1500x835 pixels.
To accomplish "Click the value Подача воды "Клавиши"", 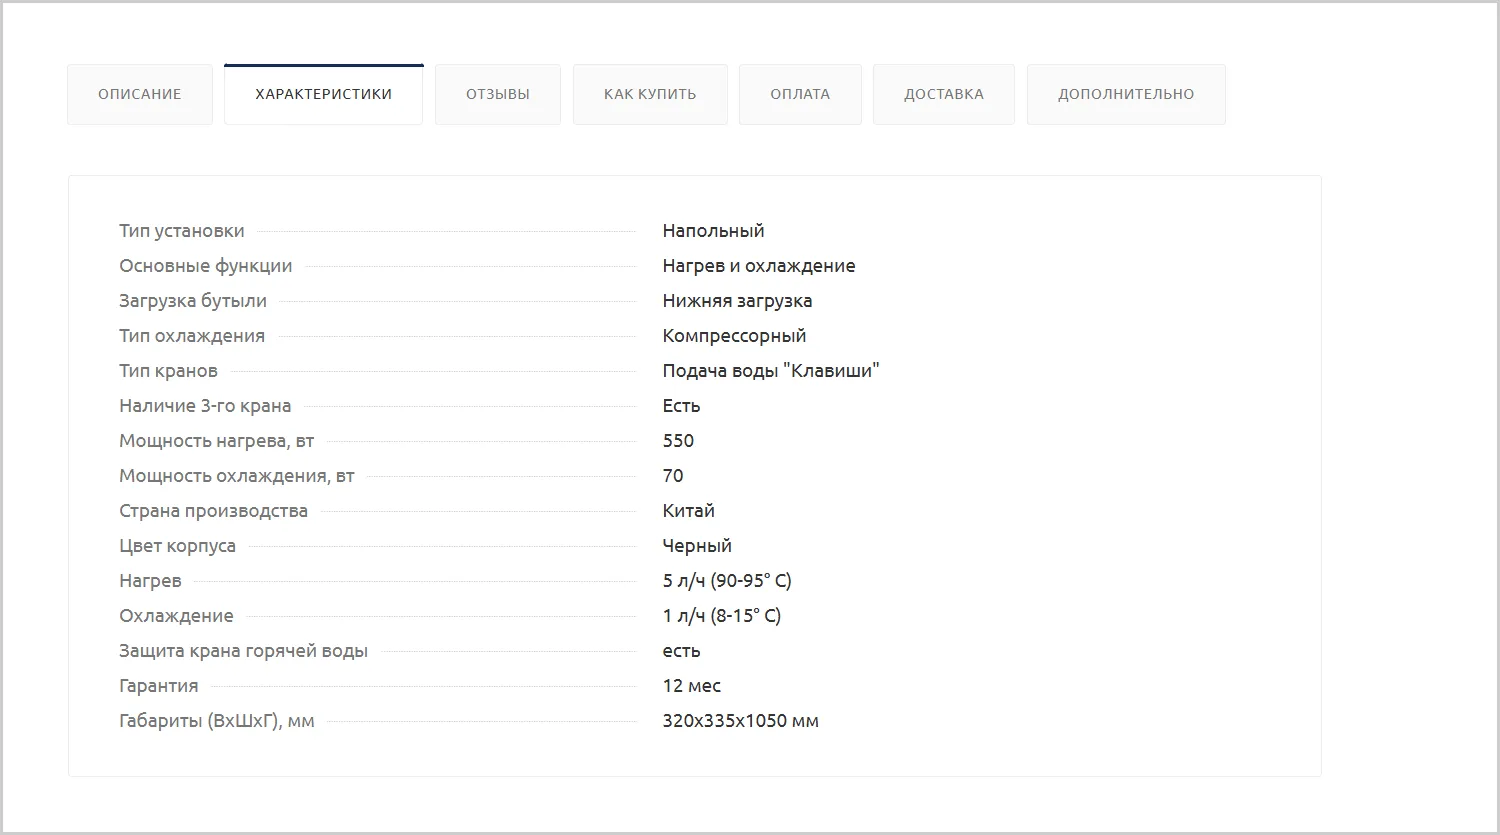I will click(771, 371).
